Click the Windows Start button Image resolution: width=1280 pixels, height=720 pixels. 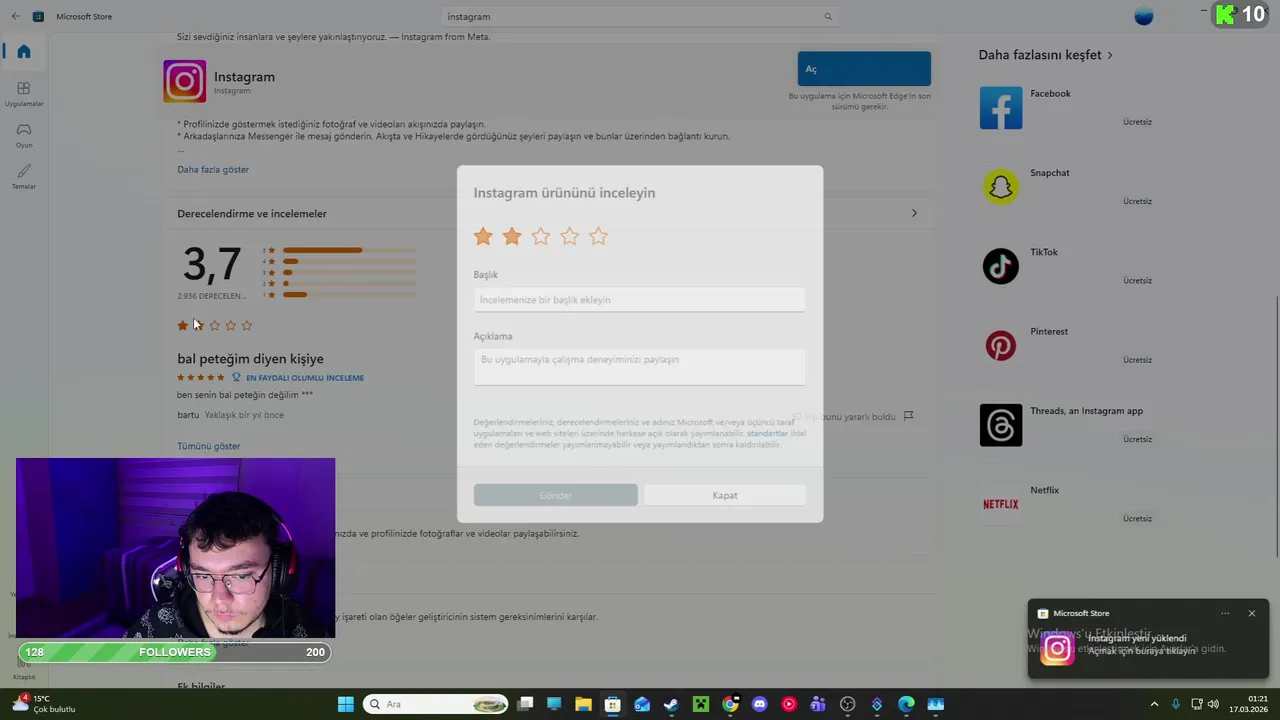tap(345, 704)
